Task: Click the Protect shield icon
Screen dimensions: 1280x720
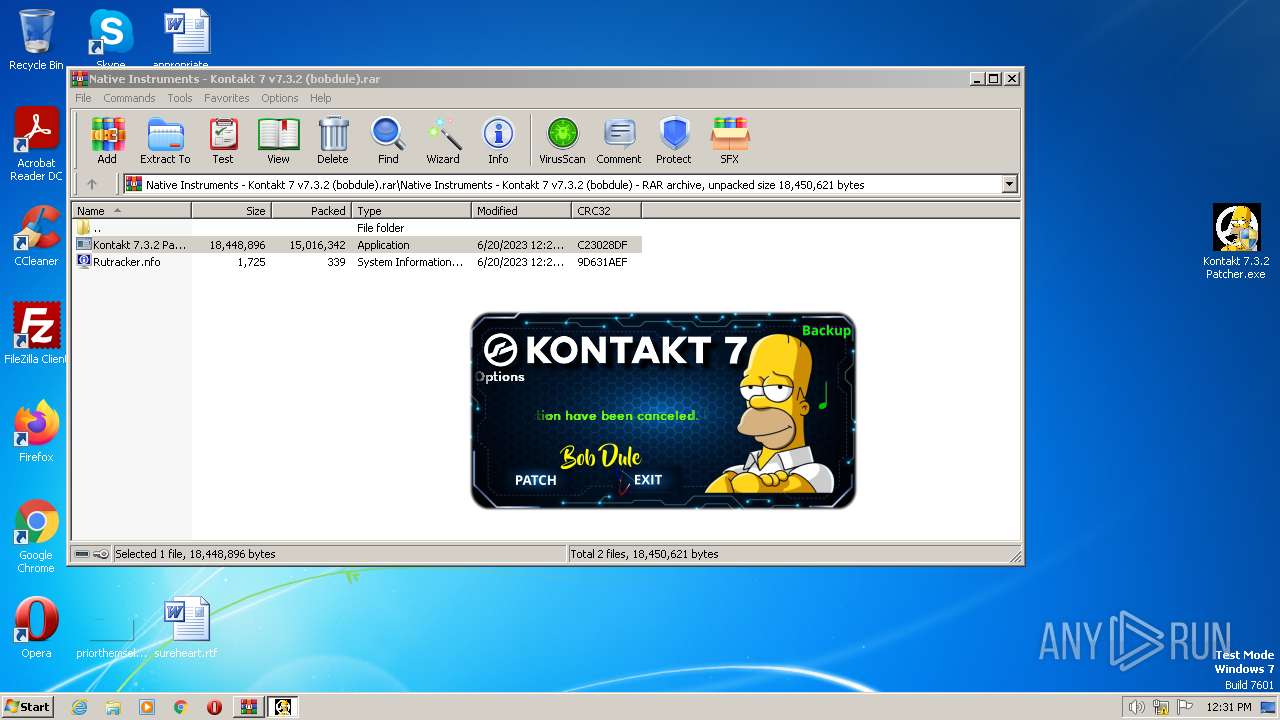Action: point(674,140)
